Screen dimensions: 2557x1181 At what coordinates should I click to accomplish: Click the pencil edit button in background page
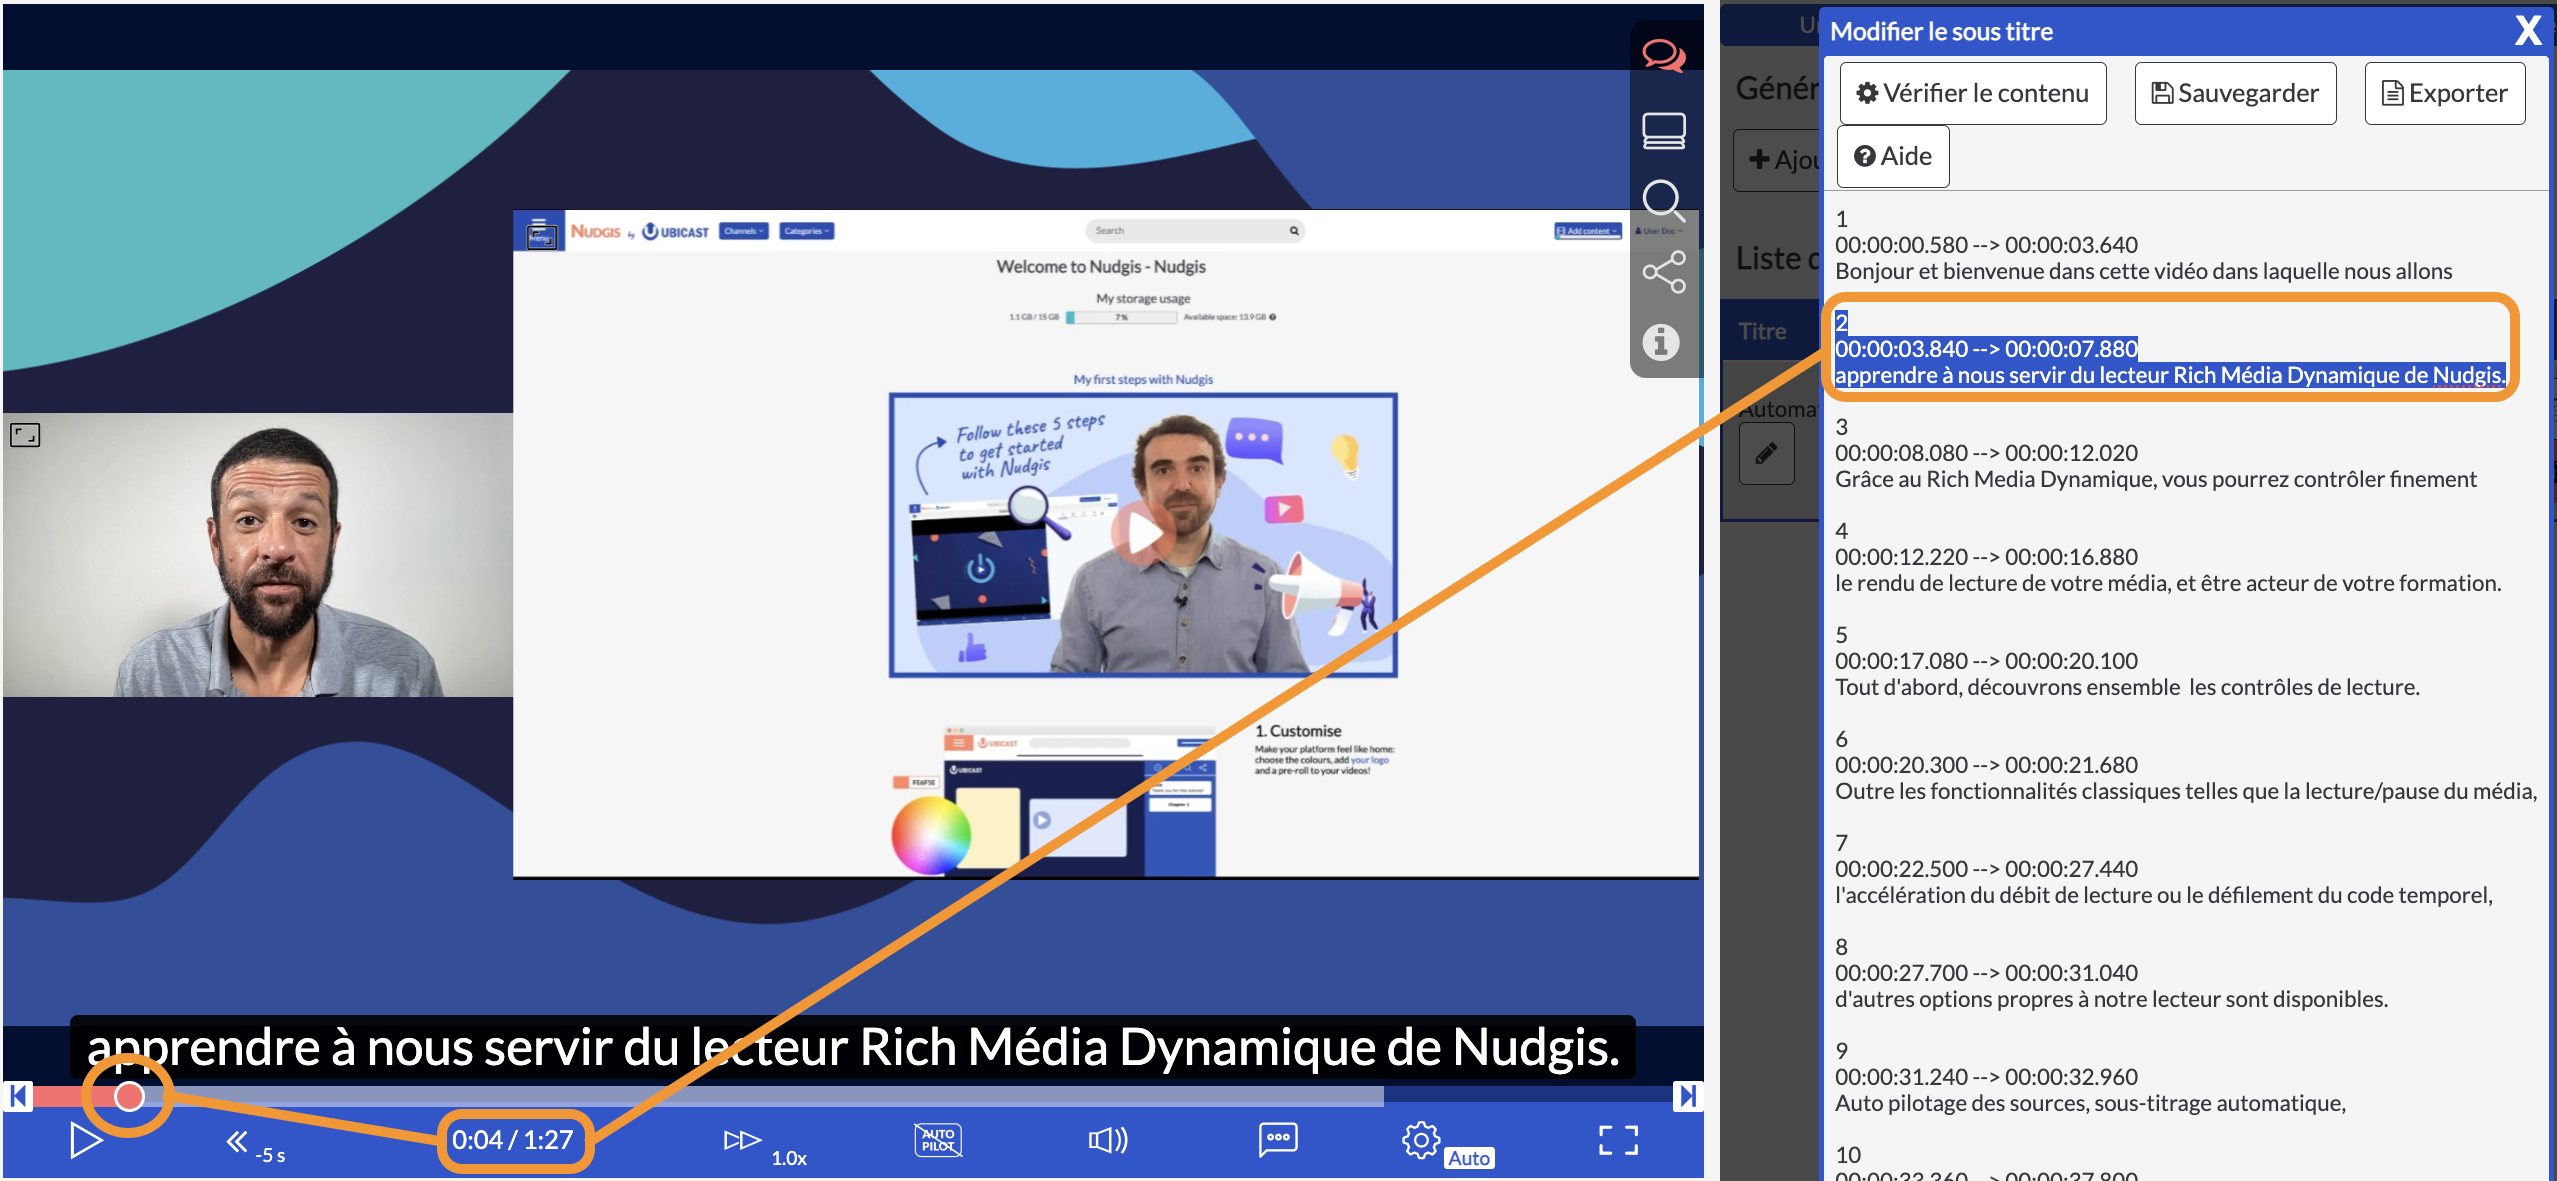pyautogui.click(x=1766, y=454)
